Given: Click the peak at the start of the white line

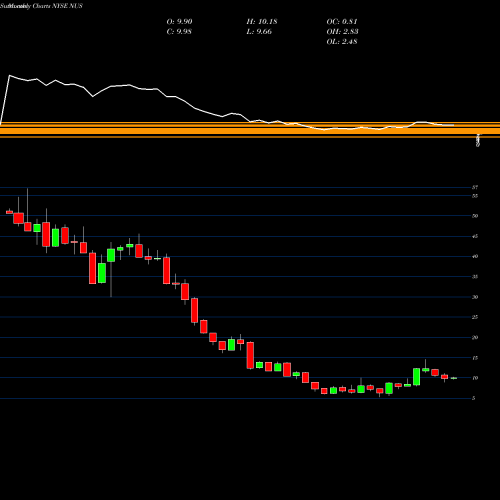Looking at the screenshot, I should pos(9,76).
